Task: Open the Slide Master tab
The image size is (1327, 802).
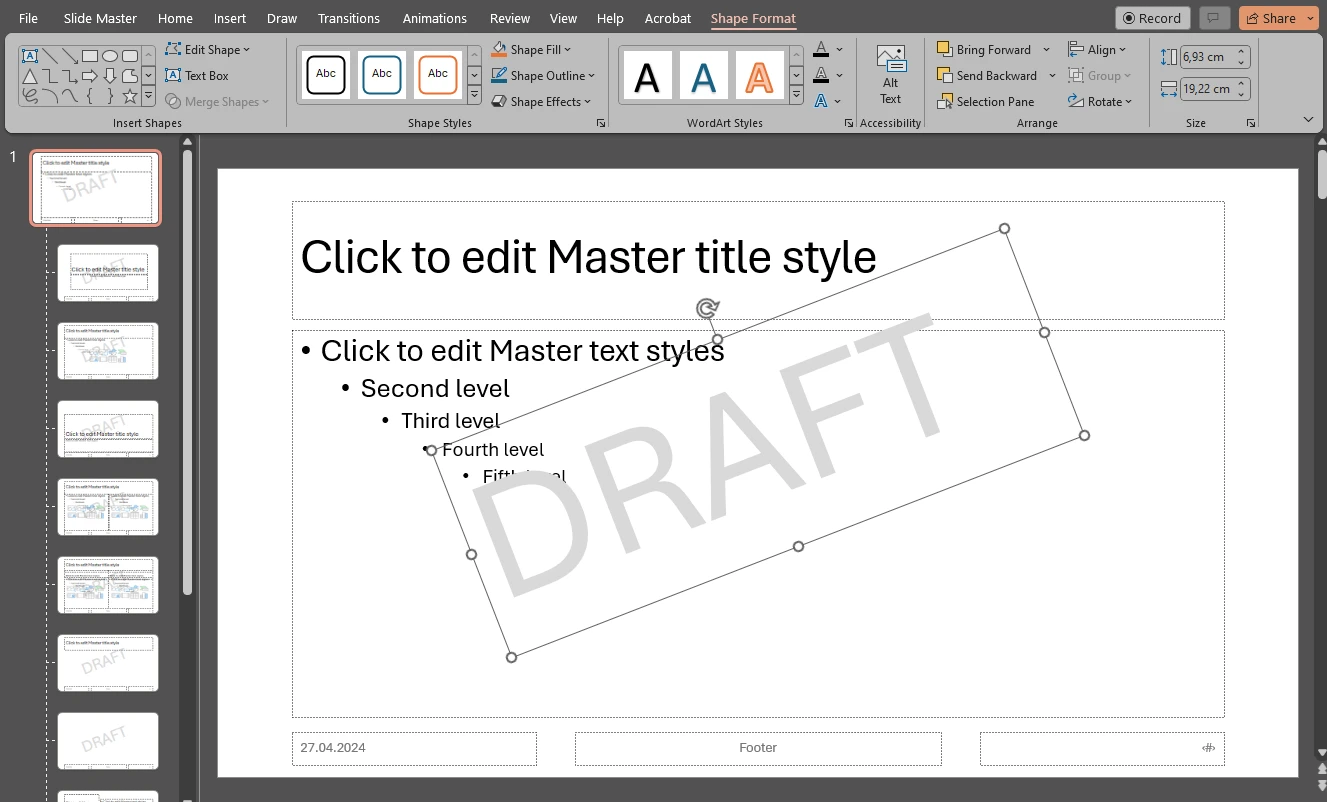Action: coord(99,17)
